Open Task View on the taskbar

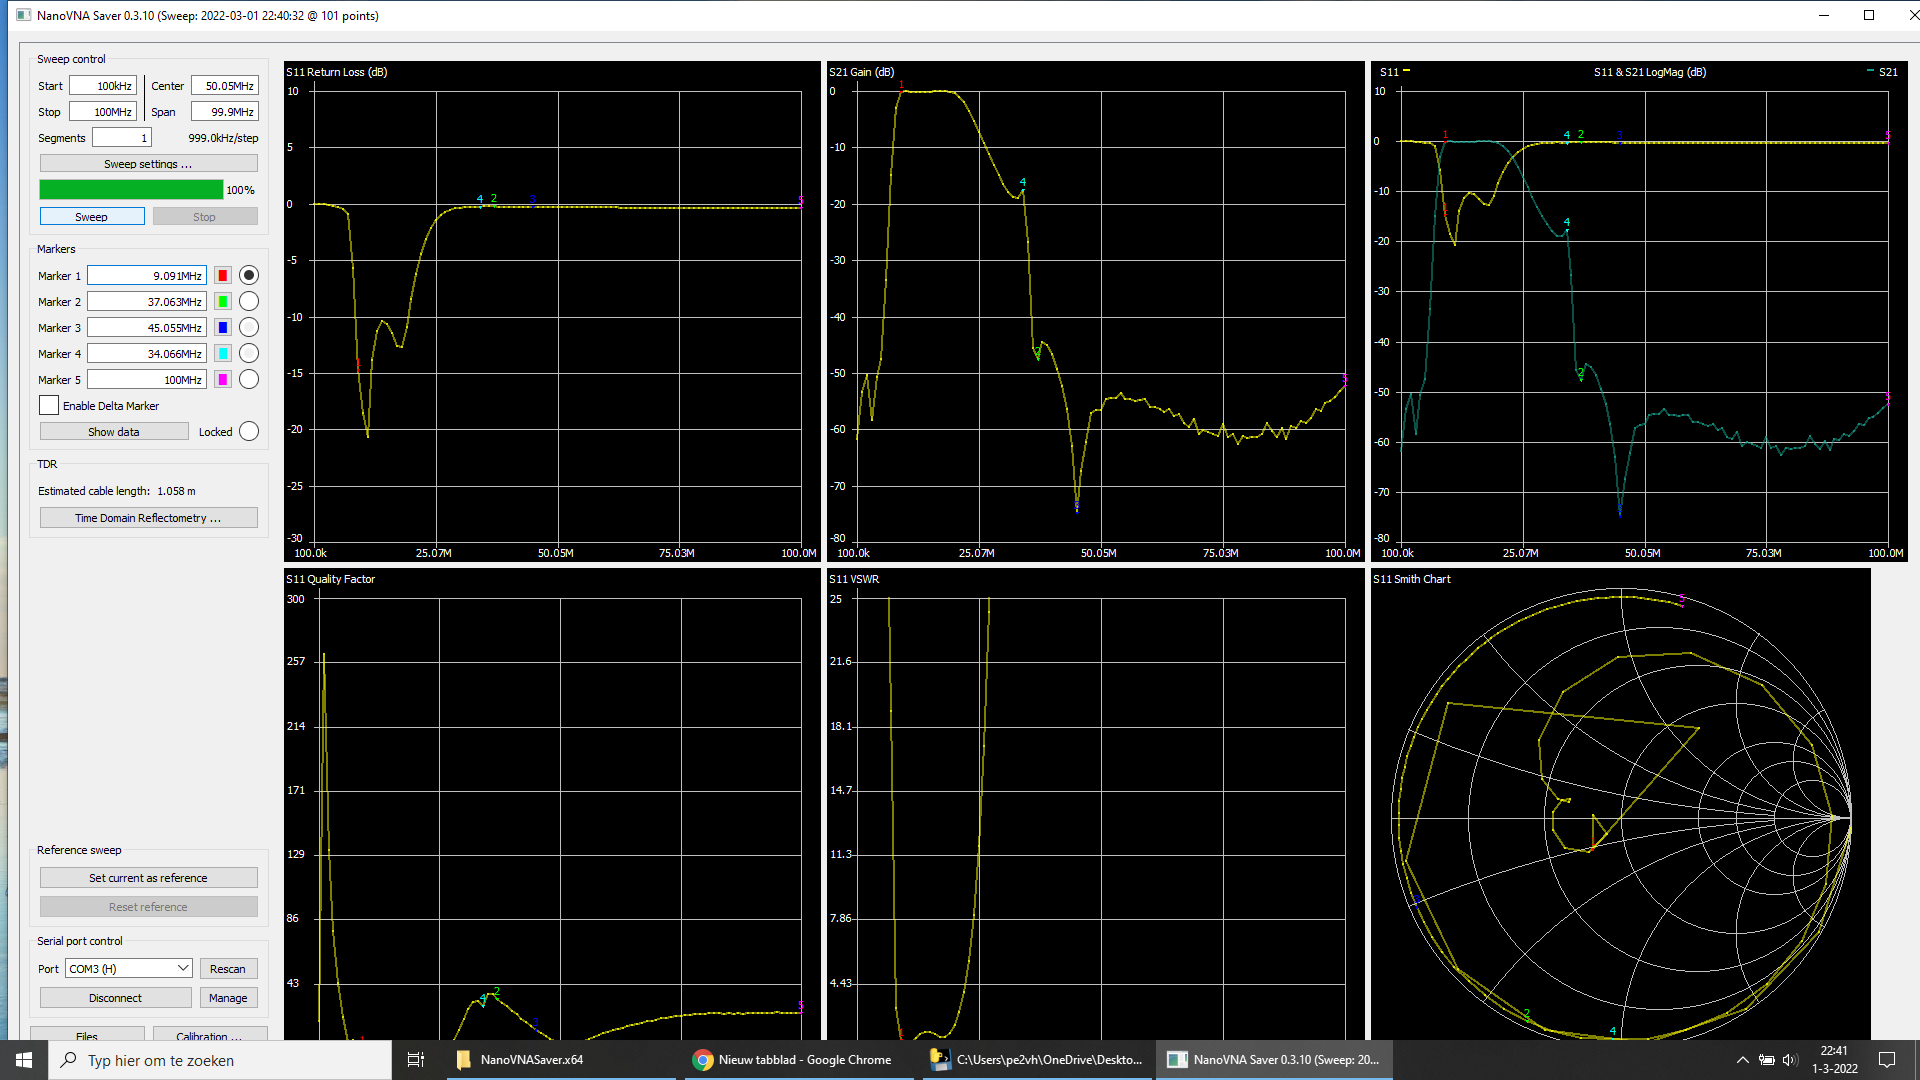416,1060
